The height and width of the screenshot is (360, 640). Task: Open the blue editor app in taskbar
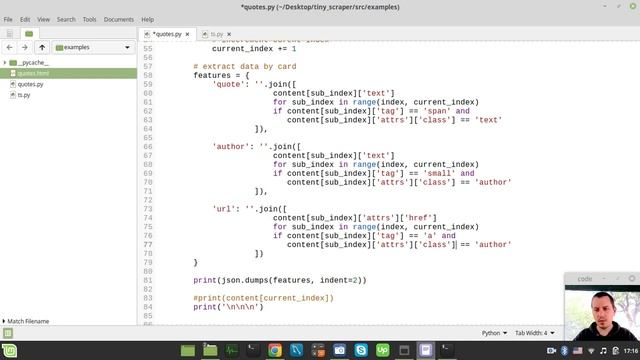[x=296, y=350]
